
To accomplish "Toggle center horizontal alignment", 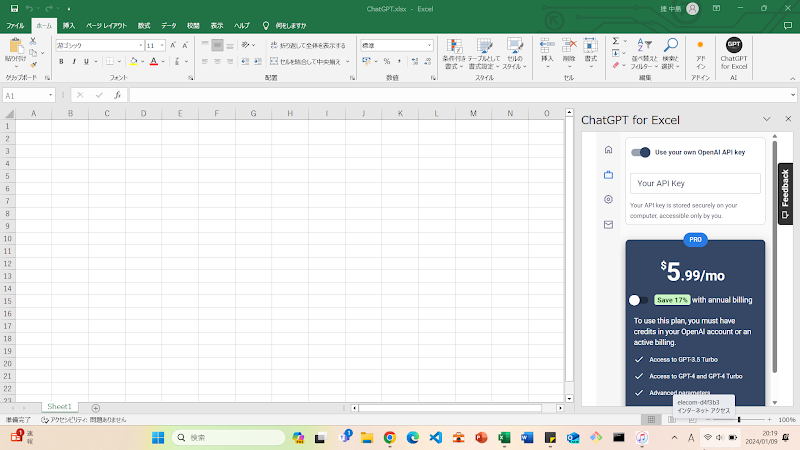I will click(217, 62).
